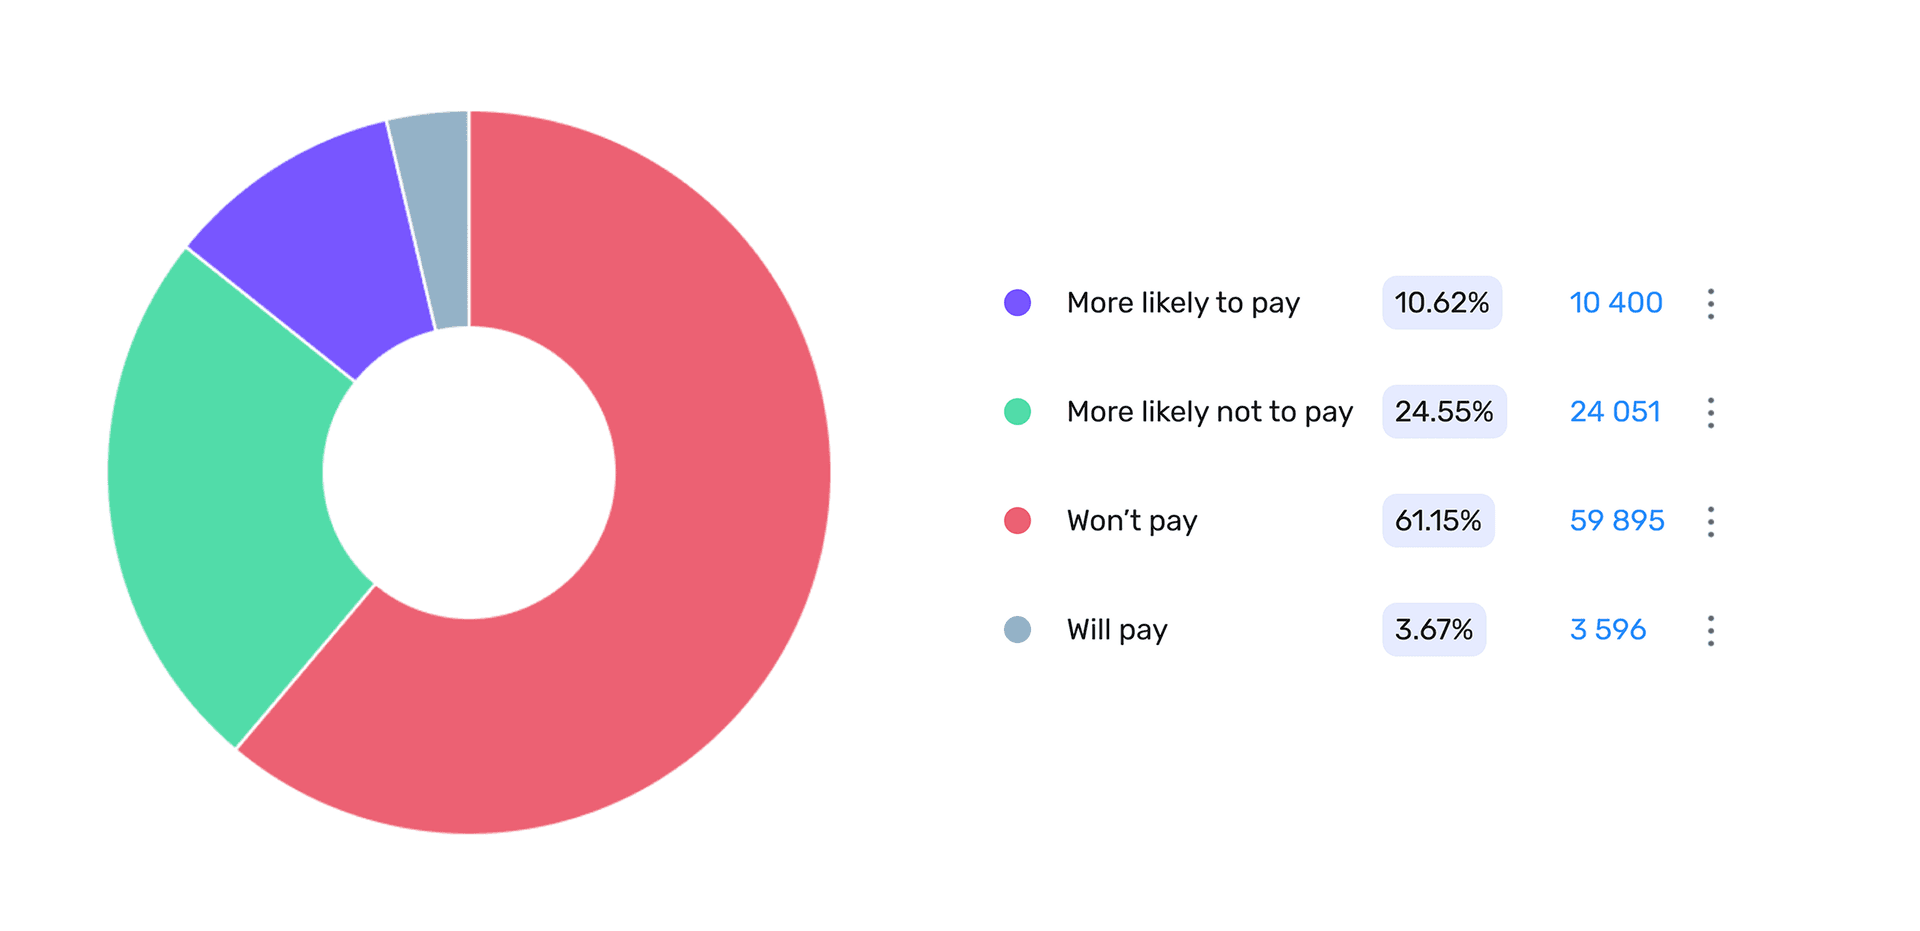Open the three-dot menu beside 'More likely not to pay'

1711,412
